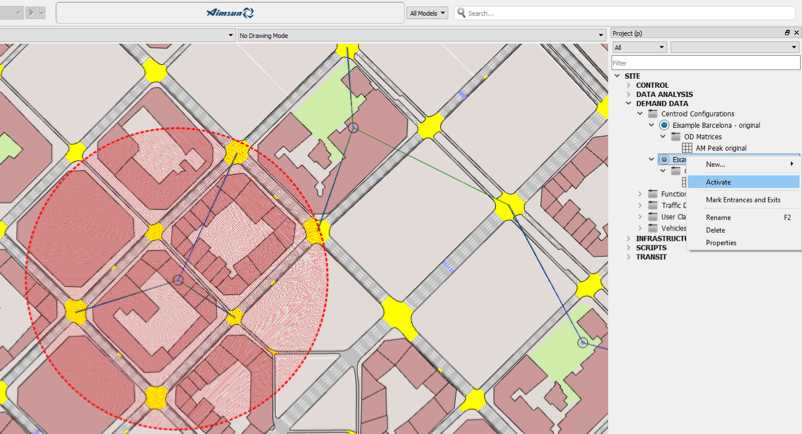Screen dimensions: 802x434
Task: Collapse the Eixample Barcelona - original node
Action: point(651,125)
